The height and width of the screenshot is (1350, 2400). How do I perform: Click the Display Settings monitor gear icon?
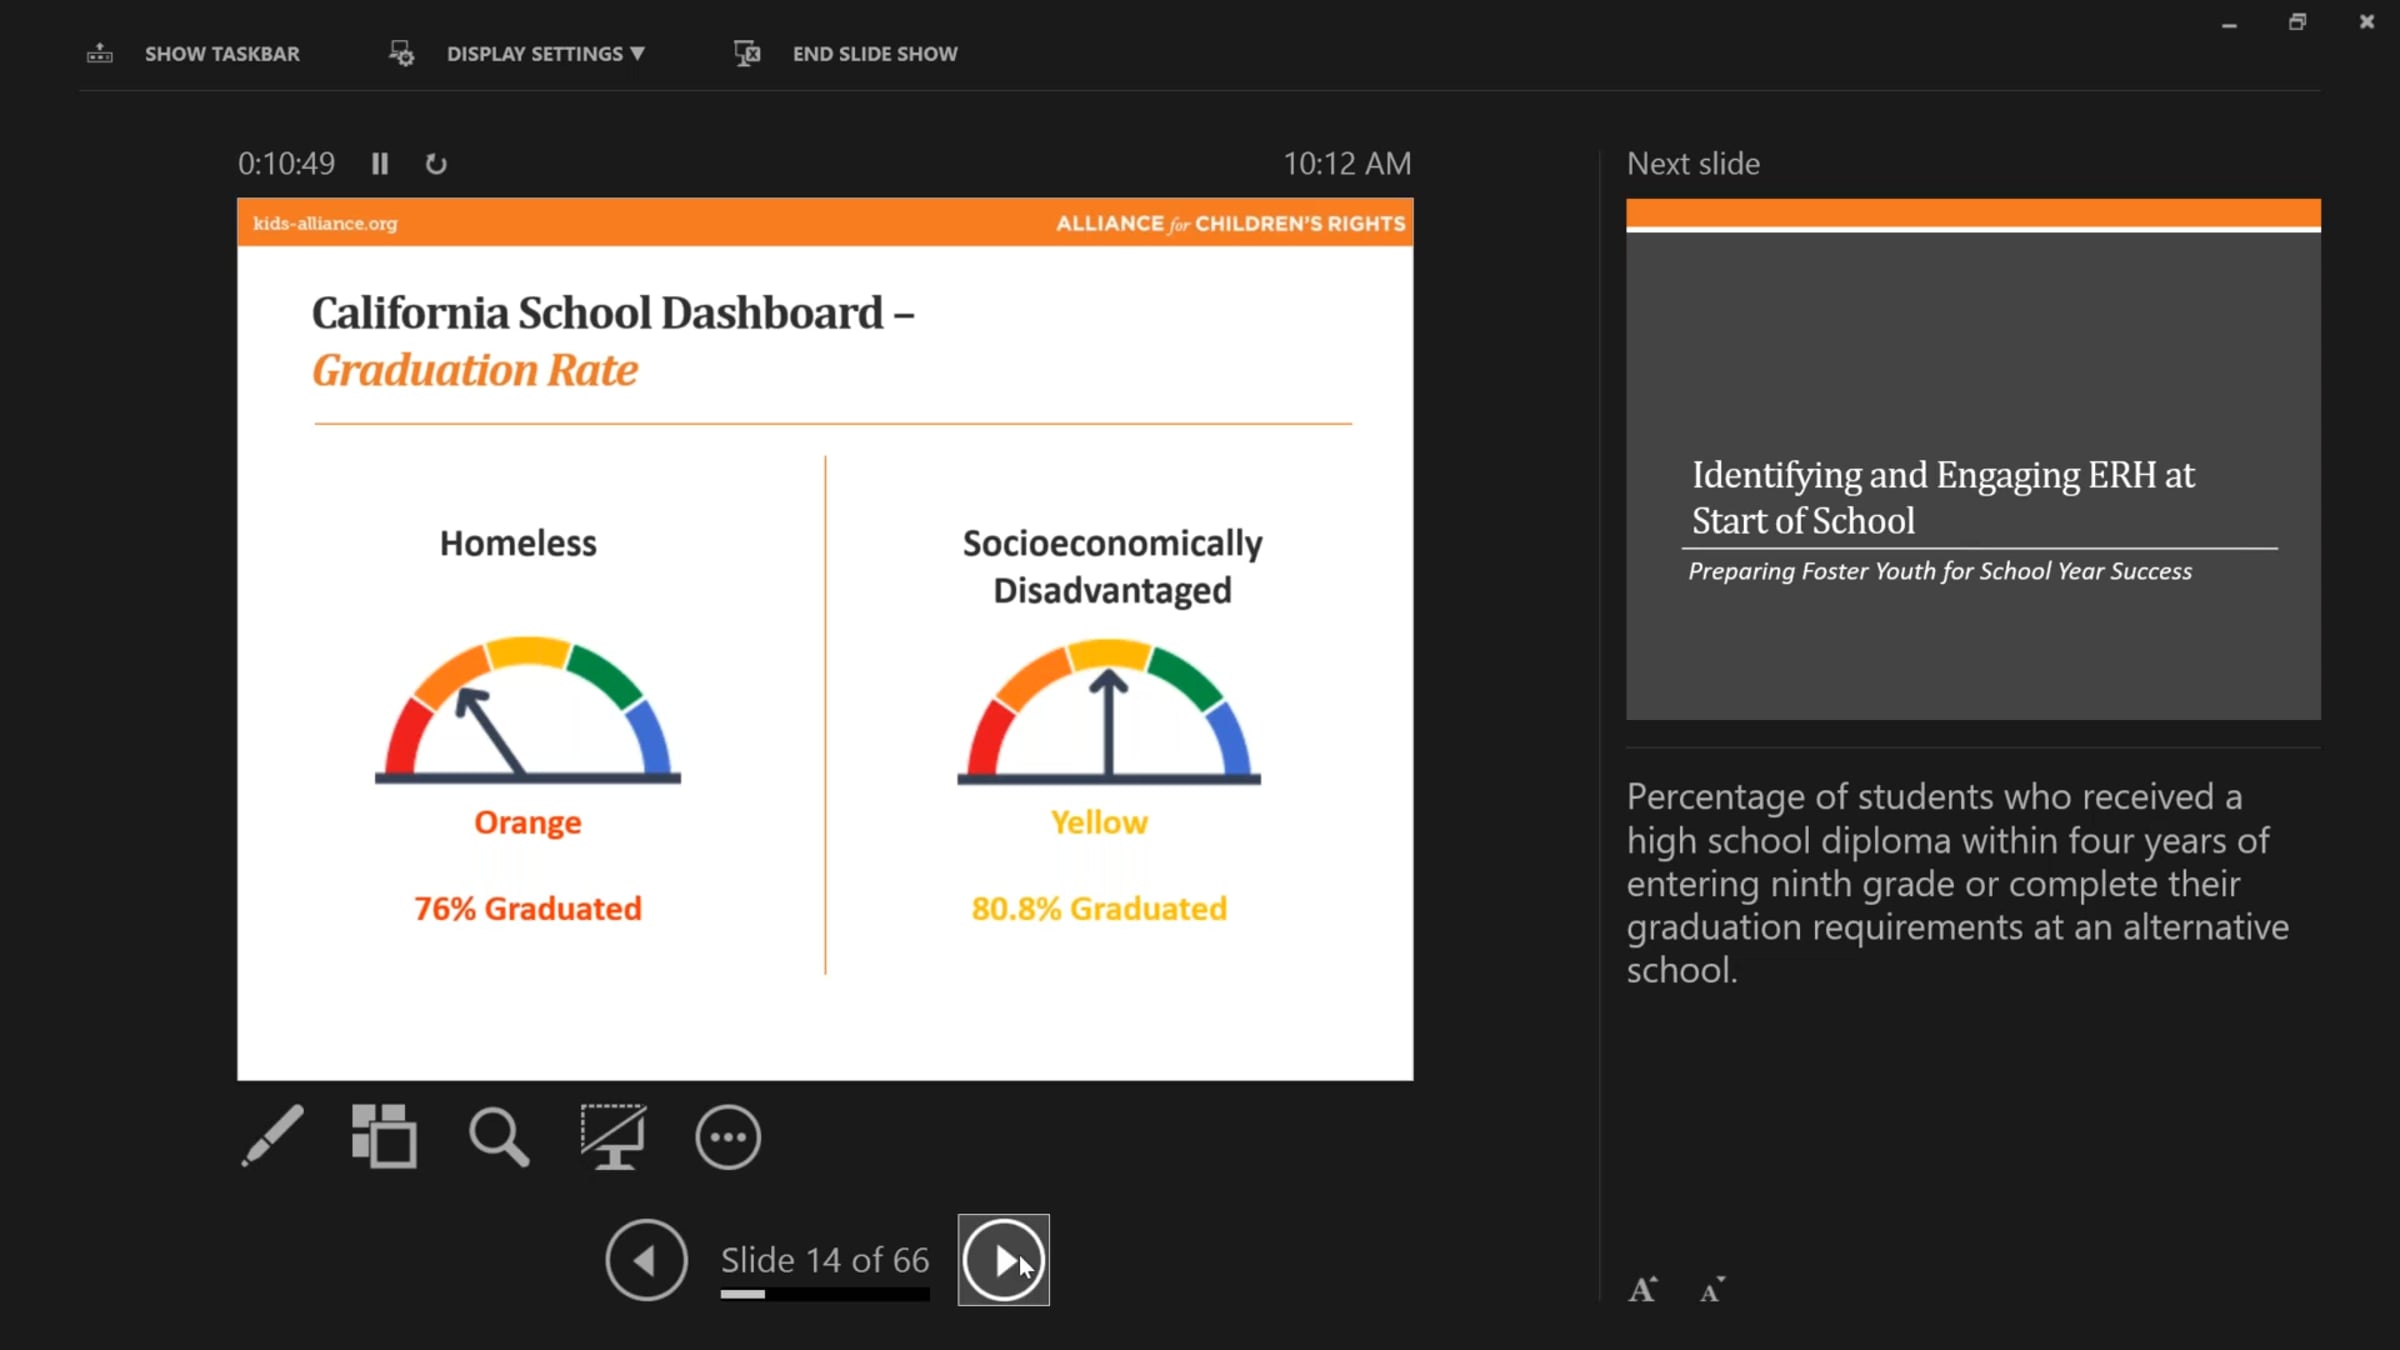[401, 54]
